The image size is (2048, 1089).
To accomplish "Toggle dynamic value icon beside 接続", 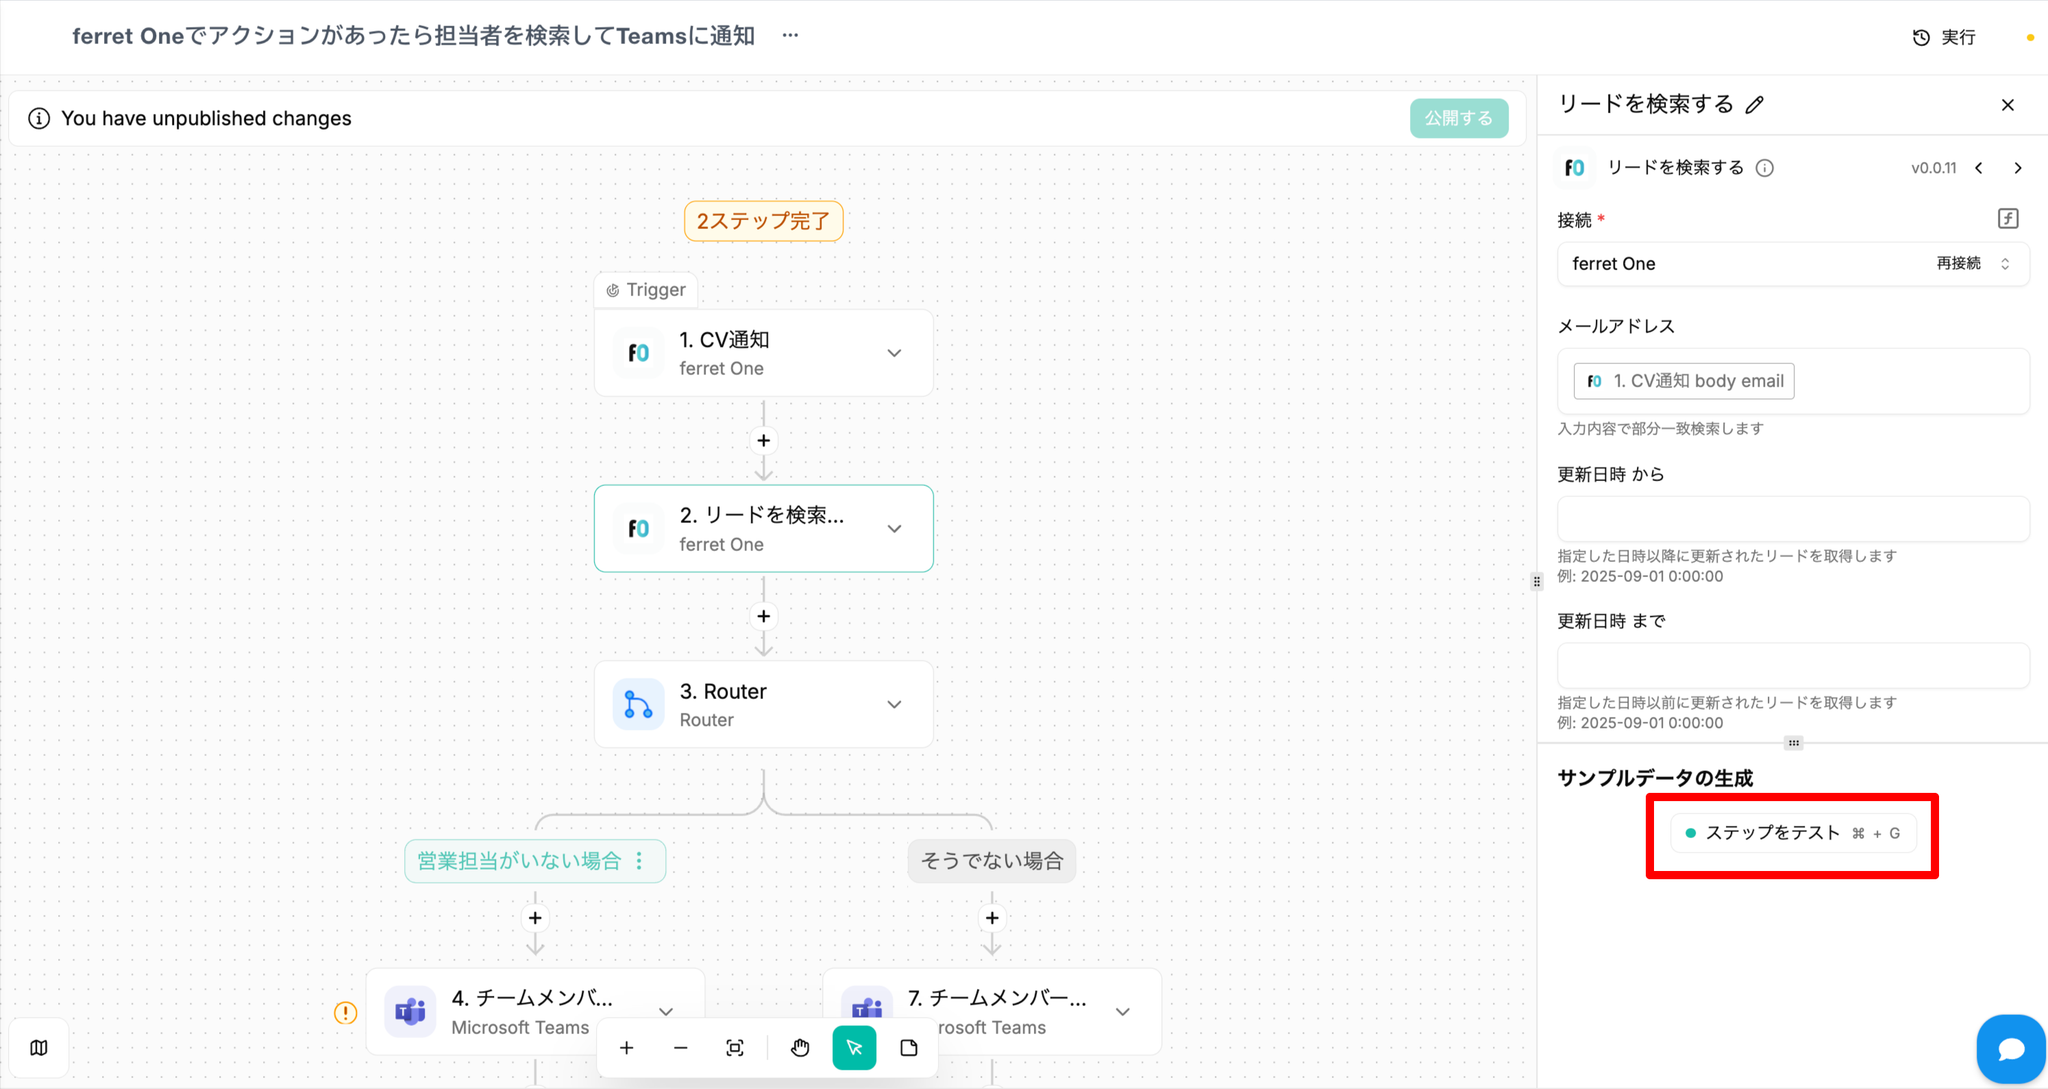I will tap(2008, 219).
